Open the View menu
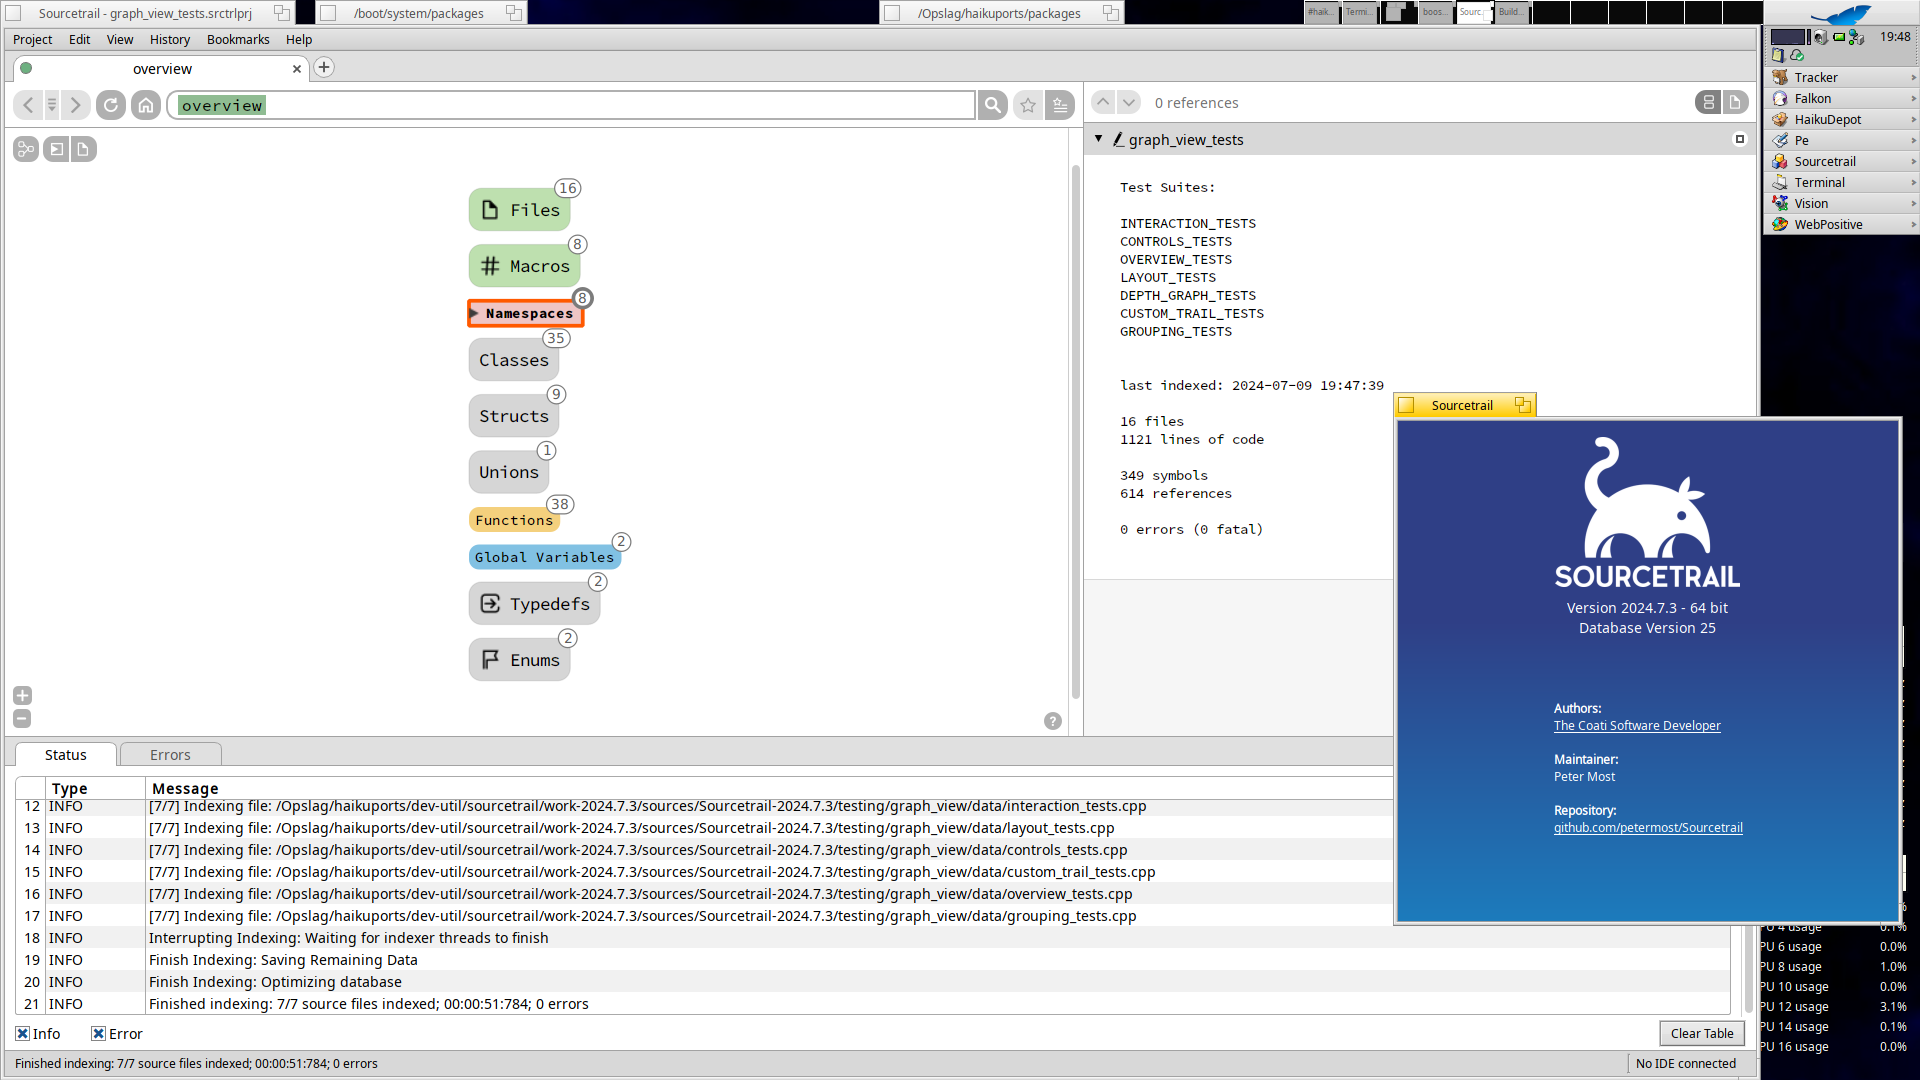 pos(120,39)
